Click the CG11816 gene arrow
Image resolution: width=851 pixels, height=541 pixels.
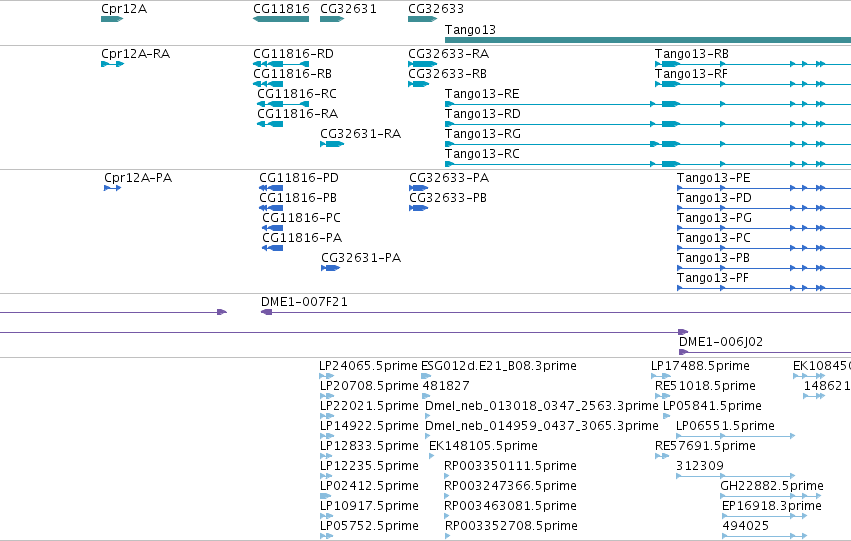coord(281,19)
